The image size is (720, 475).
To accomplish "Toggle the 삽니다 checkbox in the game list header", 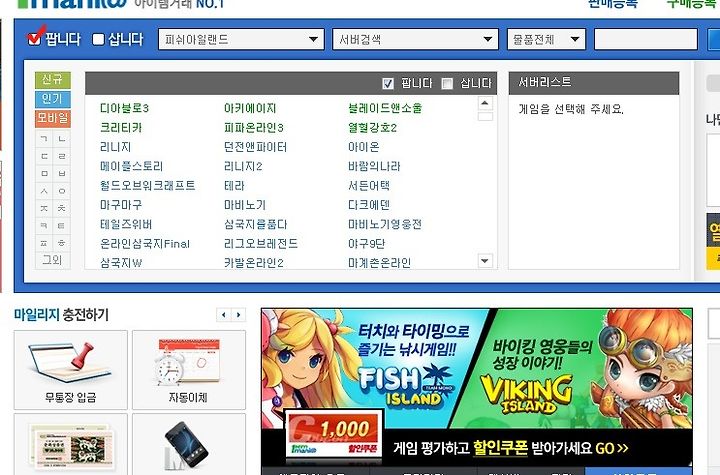I will pos(447,84).
